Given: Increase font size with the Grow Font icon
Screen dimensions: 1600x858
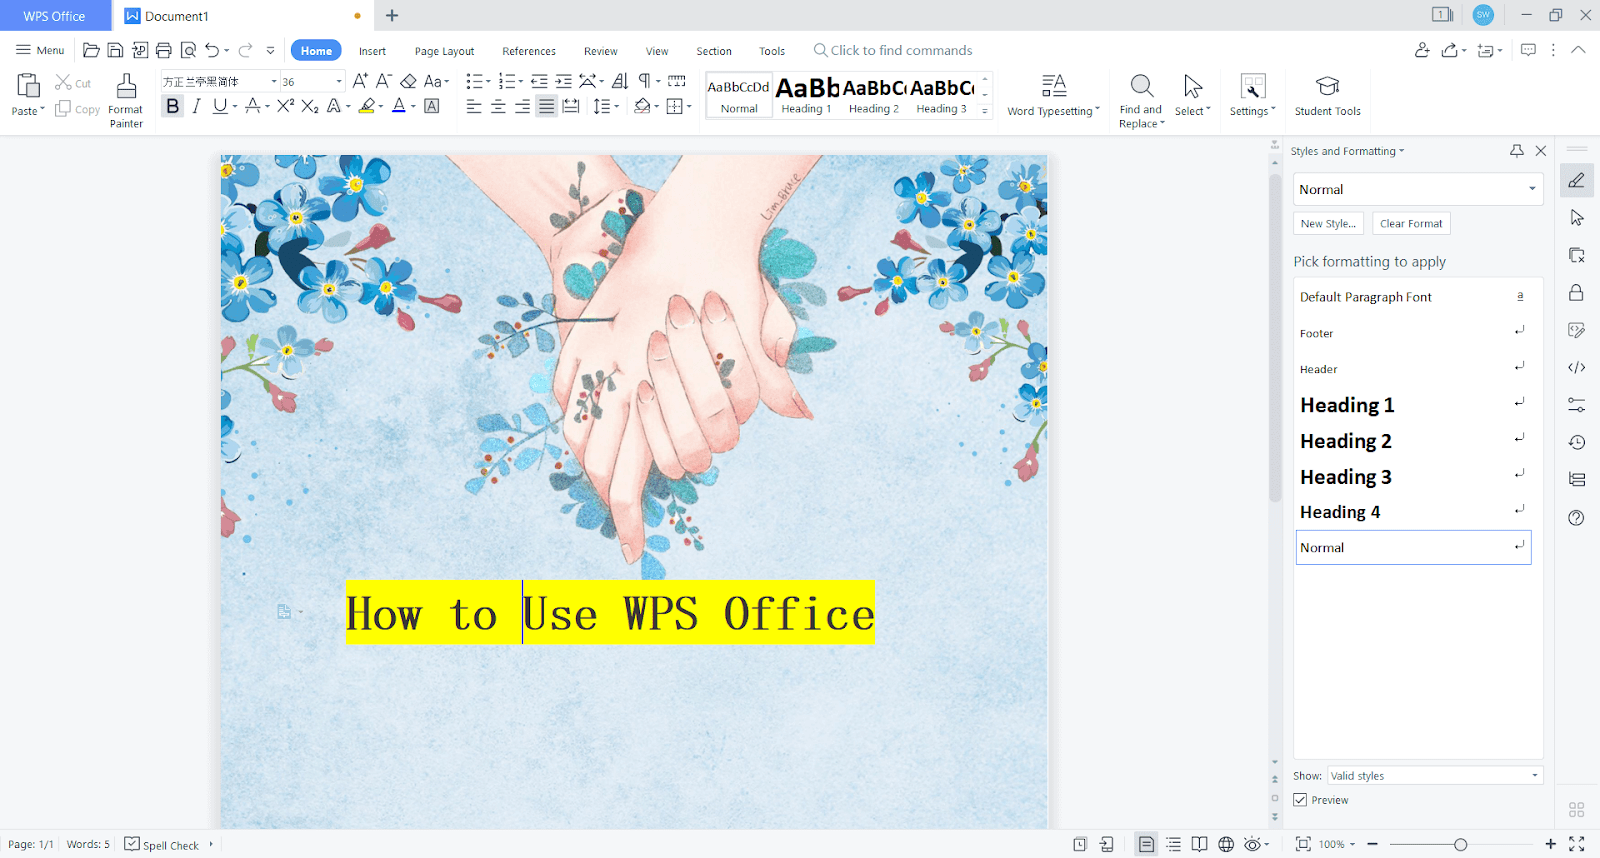Looking at the screenshot, I should click(360, 81).
